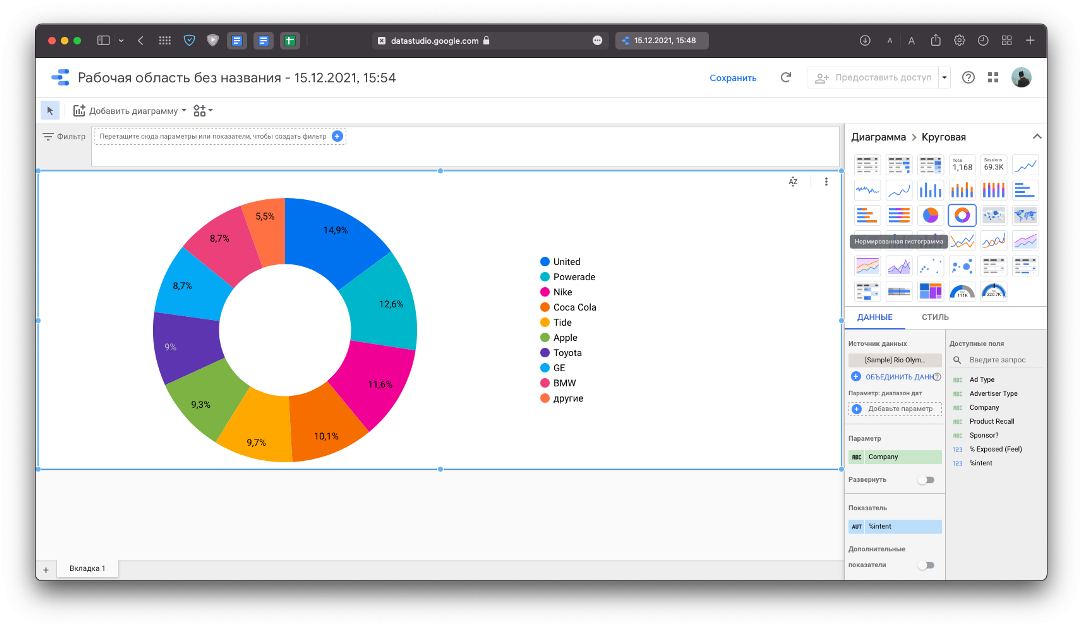Open blend data help icon
The height and width of the screenshot is (627, 1082).
click(936, 377)
